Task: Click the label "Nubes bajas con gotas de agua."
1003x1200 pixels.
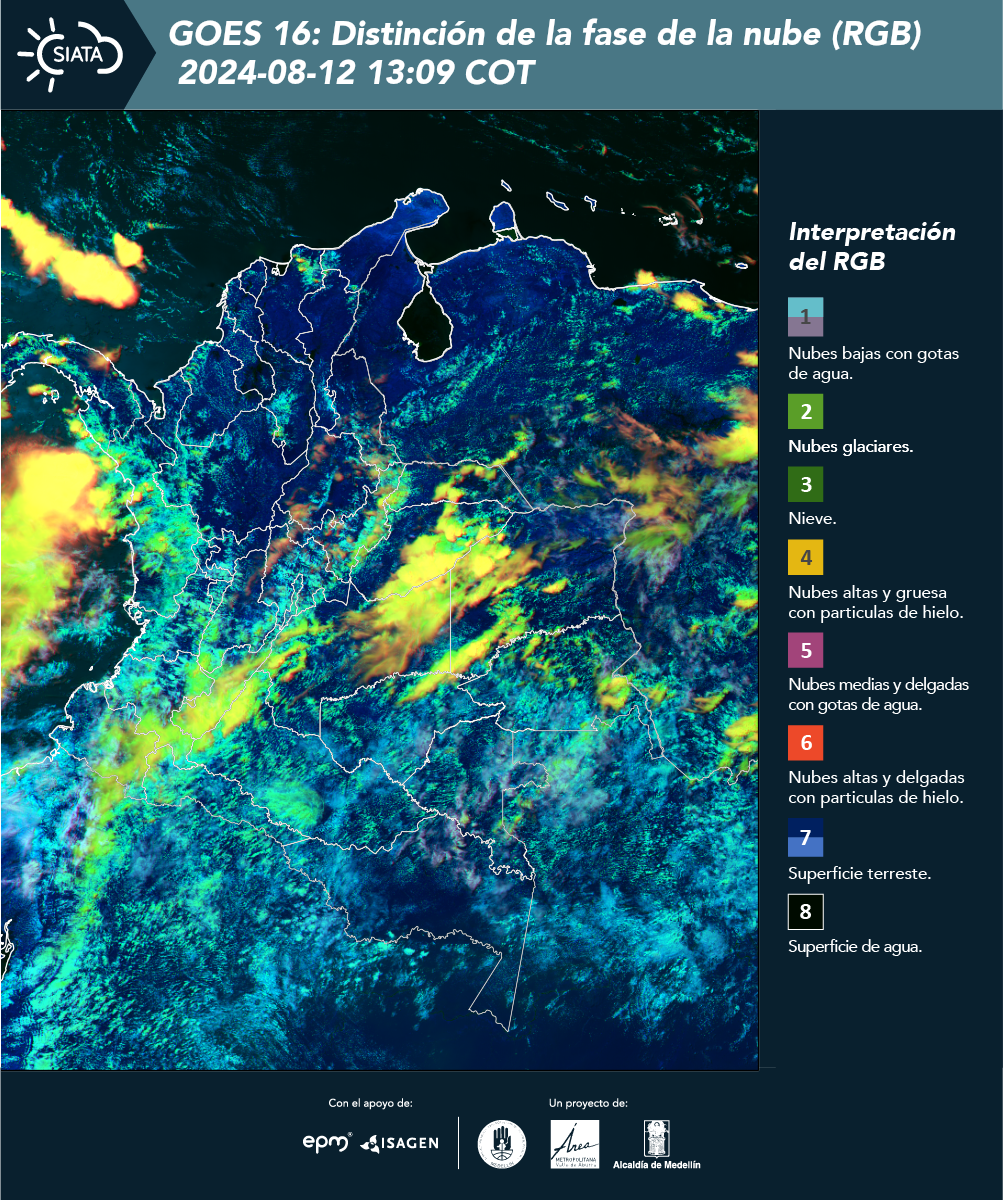Action: [x=874, y=364]
